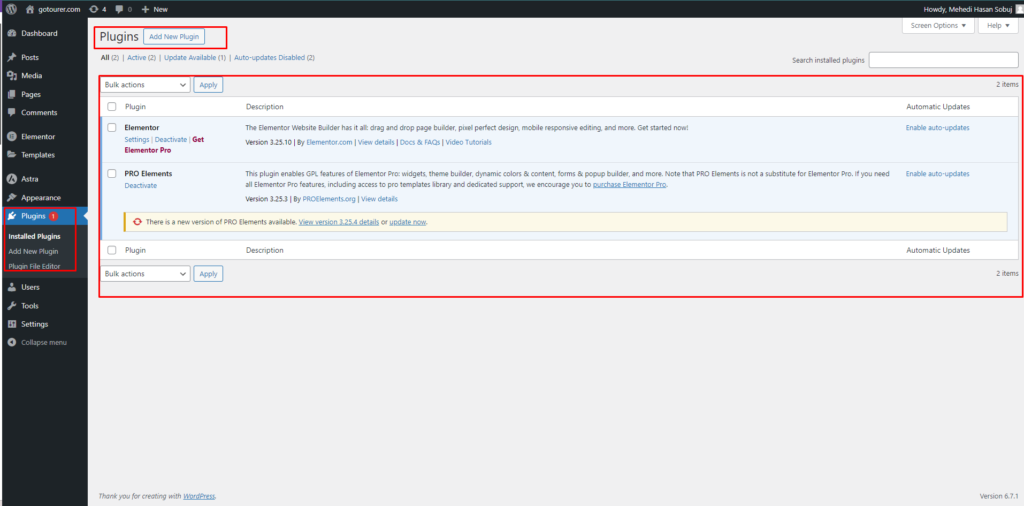
Task: Click the Users icon in sidebar
Action: tap(12, 287)
